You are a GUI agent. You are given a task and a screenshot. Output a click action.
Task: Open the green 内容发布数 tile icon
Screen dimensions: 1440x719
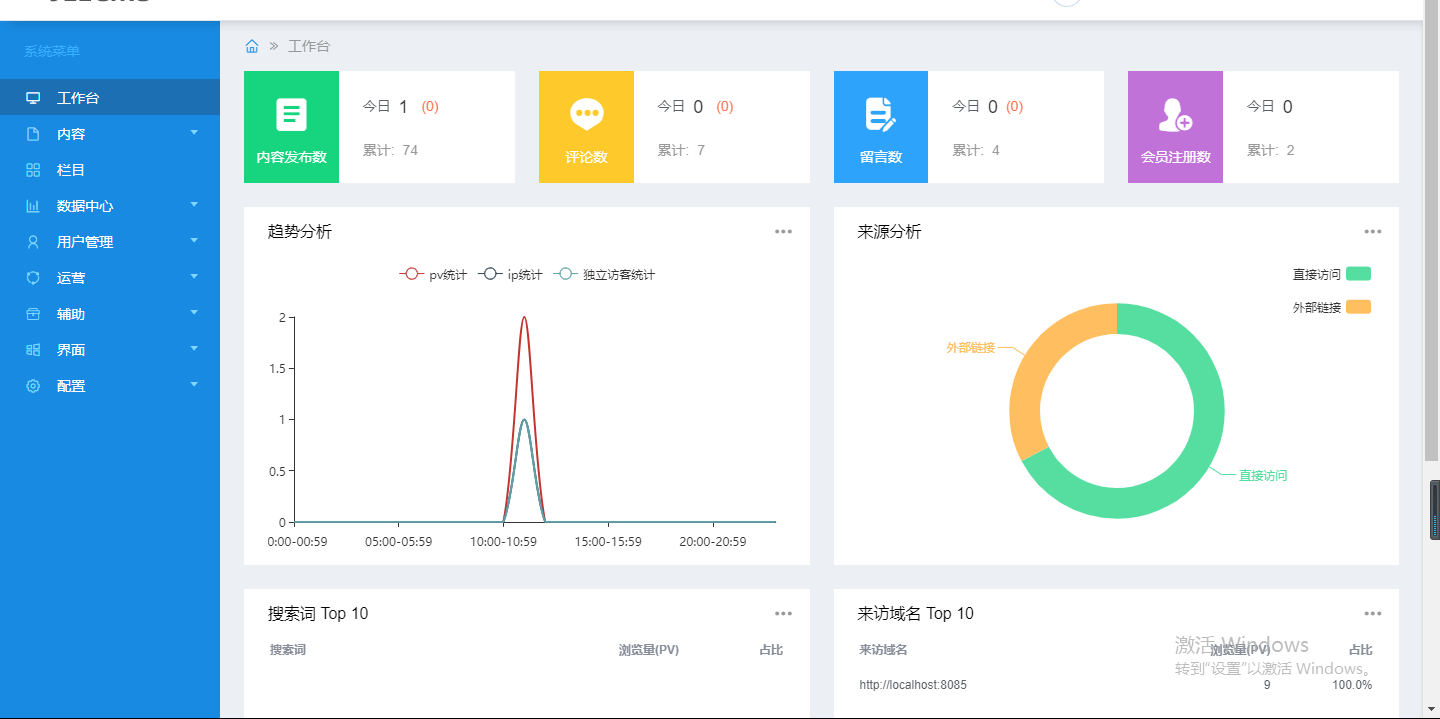pos(292,115)
